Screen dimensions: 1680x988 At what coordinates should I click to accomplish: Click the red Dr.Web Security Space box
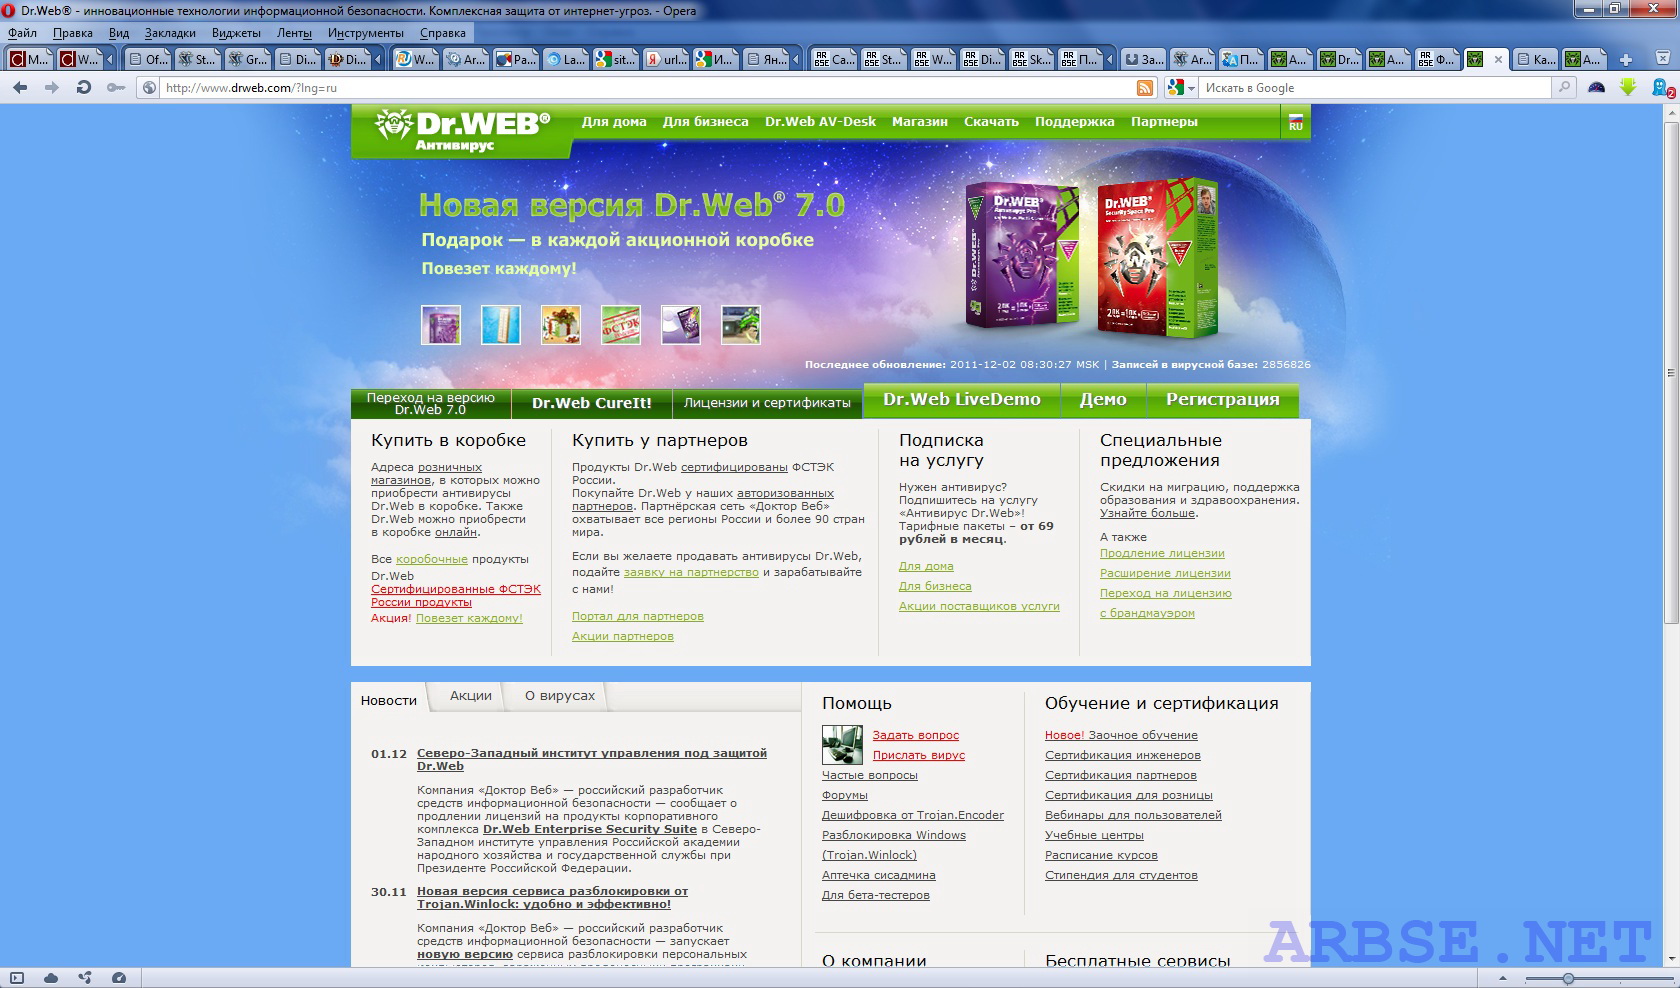coord(1157,257)
